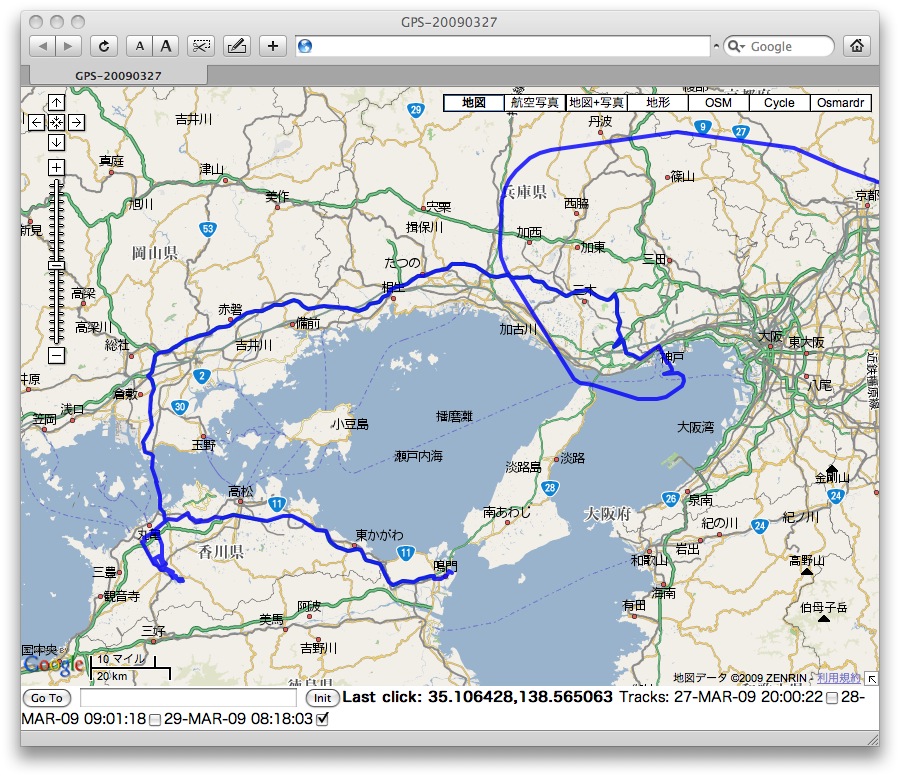Decrease text size with small A button
The image size is (900, 777).
[x=139, y=46]
